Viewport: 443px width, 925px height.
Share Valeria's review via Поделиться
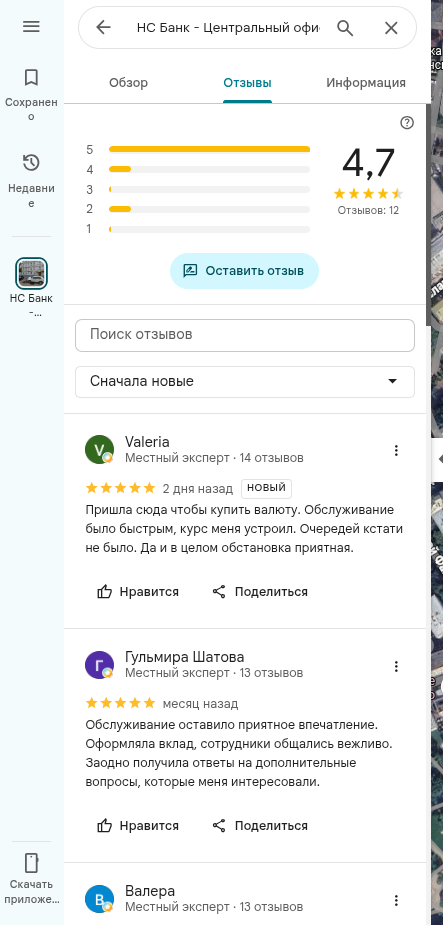(x=260, y=592)
